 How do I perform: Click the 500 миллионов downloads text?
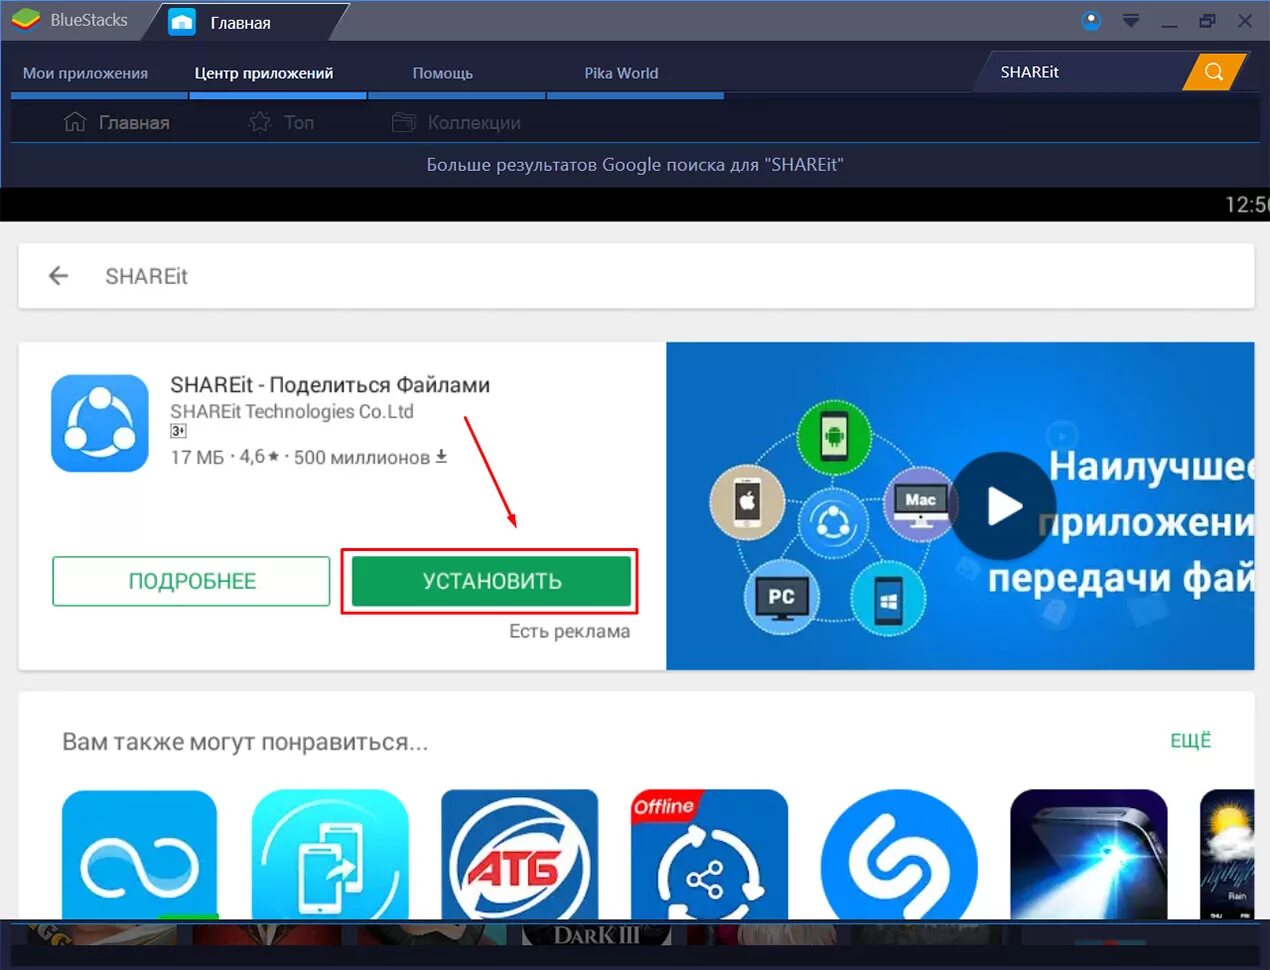362,457
